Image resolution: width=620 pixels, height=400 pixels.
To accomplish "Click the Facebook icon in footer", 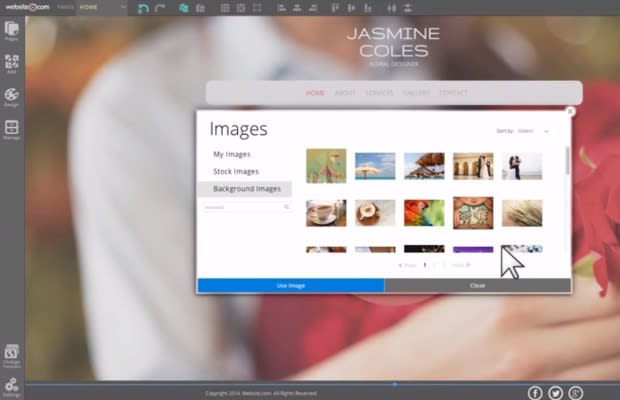I will coord(535,393).
